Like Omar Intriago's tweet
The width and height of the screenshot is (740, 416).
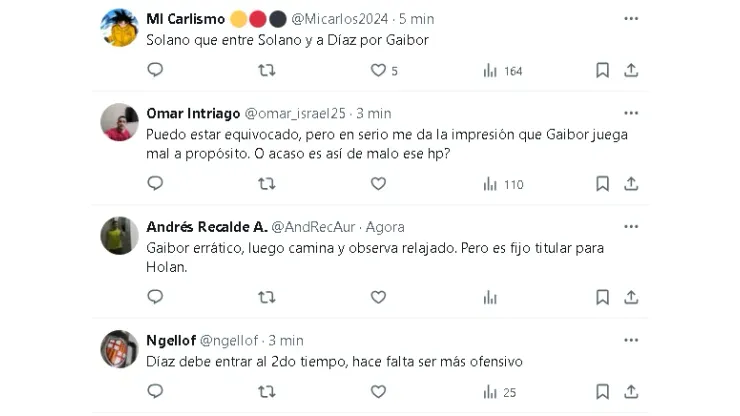click(x=378, y=184)
